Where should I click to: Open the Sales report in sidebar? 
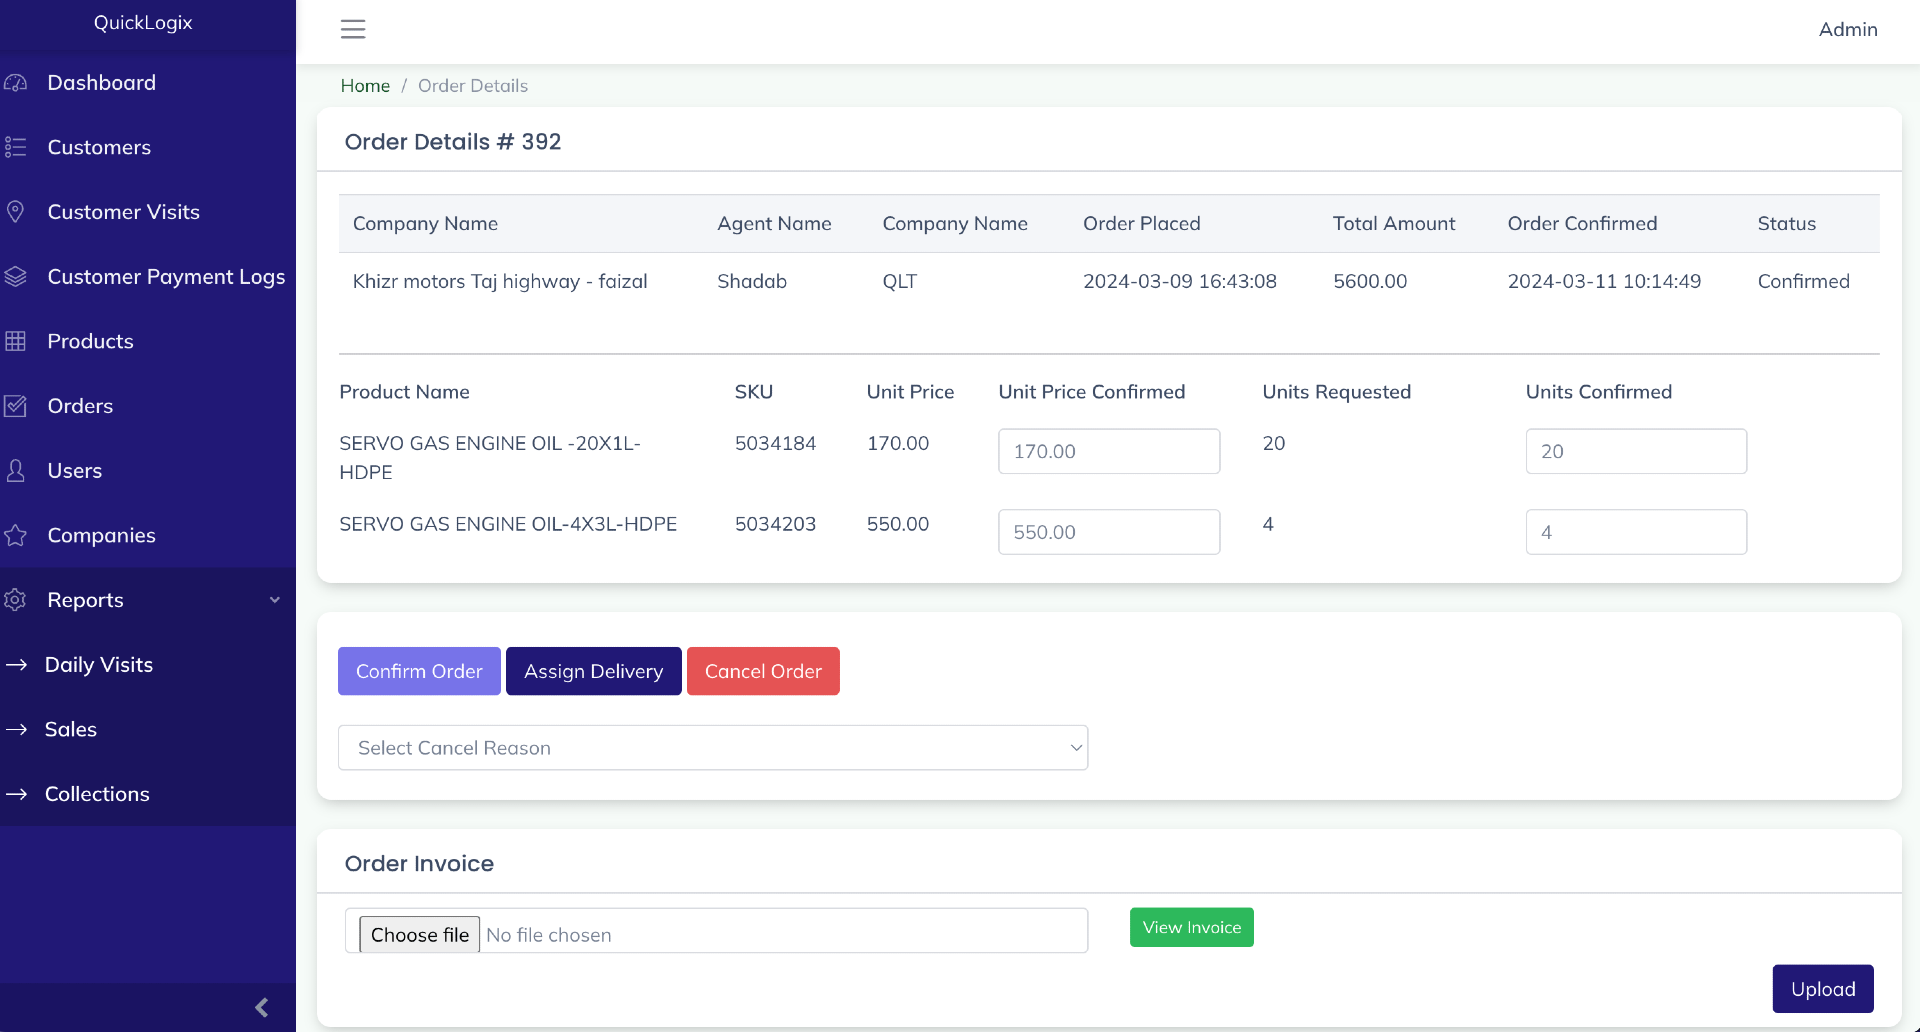coord(70,730)
